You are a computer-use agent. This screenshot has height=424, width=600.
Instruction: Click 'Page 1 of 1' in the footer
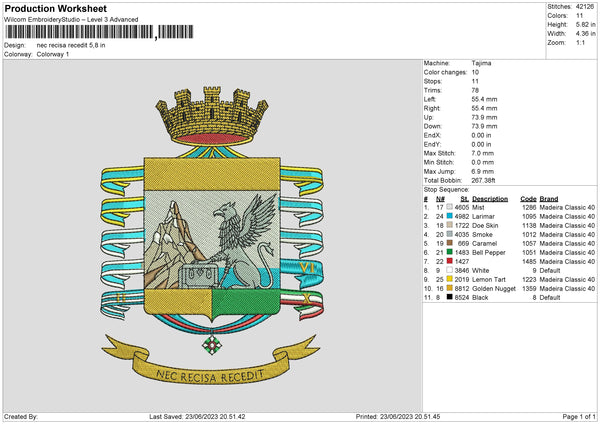click(579, 416)
